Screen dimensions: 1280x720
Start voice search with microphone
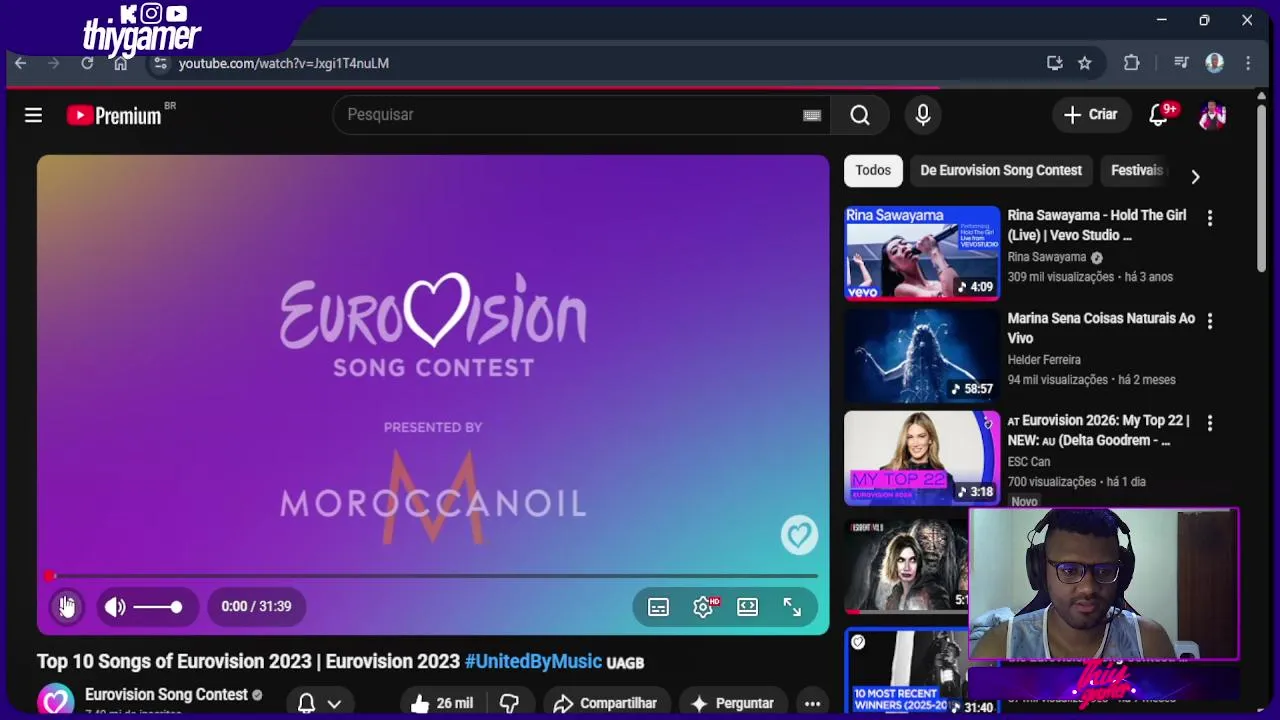point(923,115)
